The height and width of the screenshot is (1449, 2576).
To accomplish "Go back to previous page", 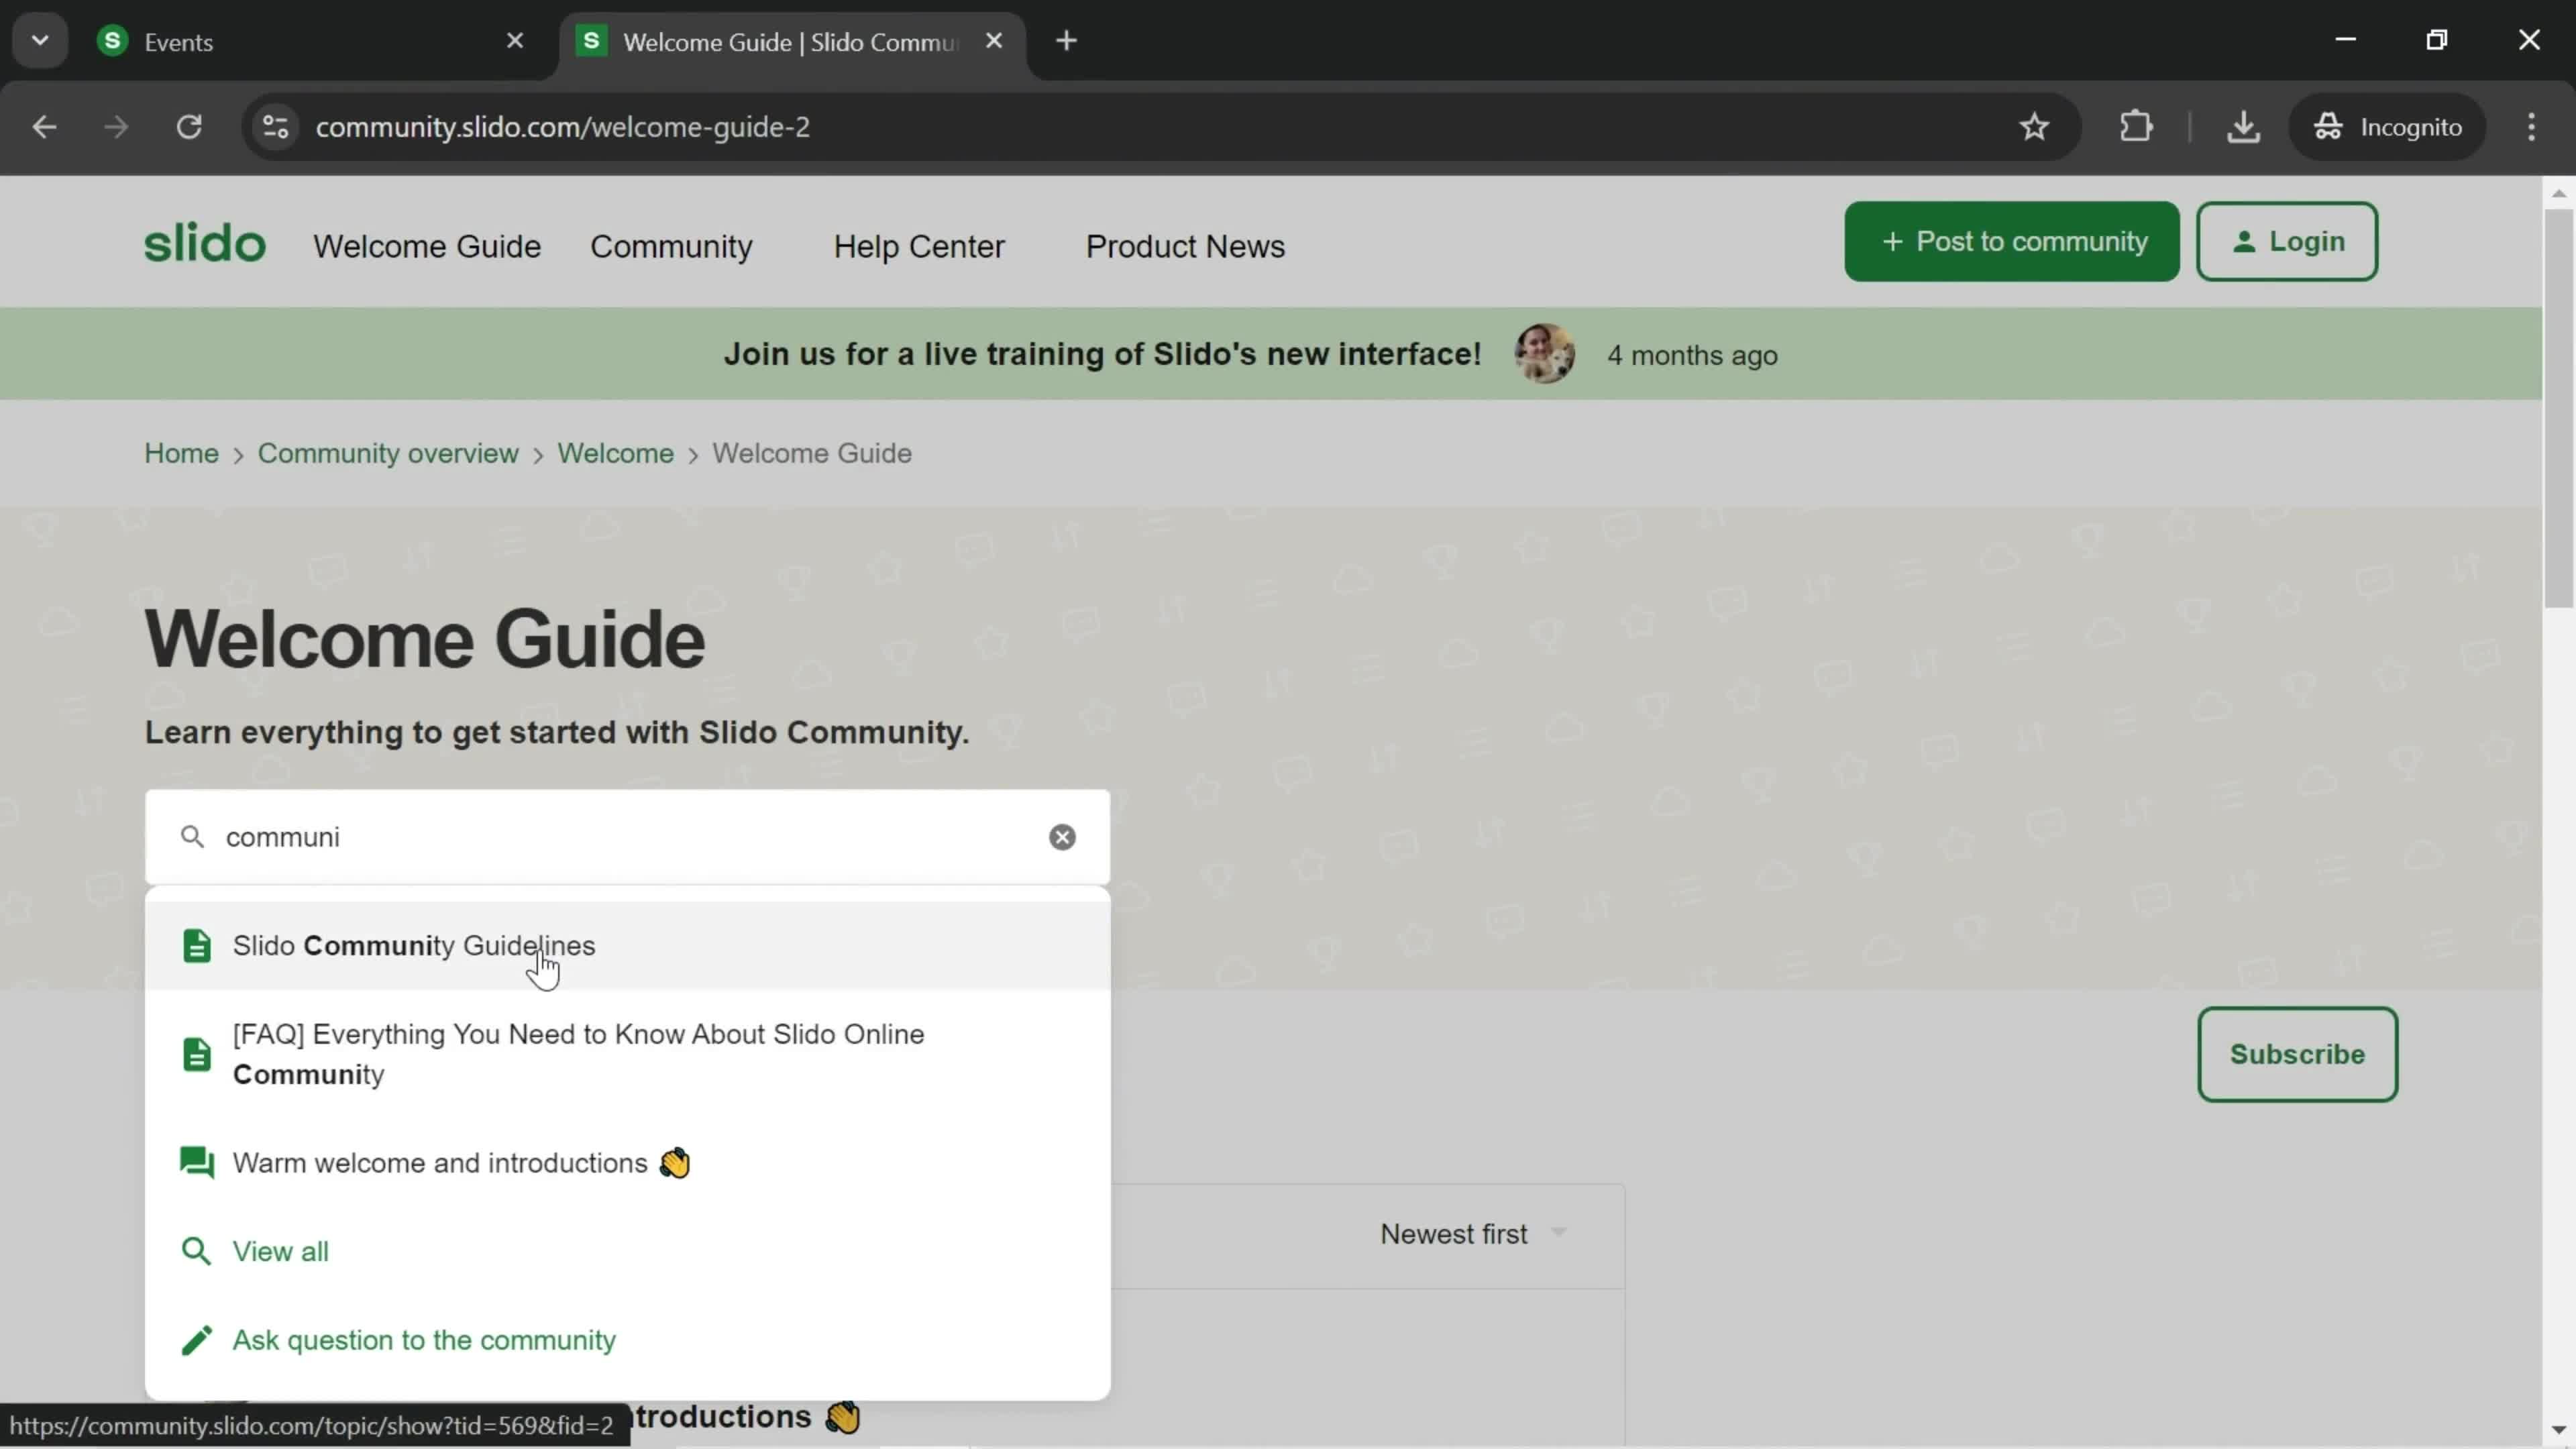I will [44, 127].
